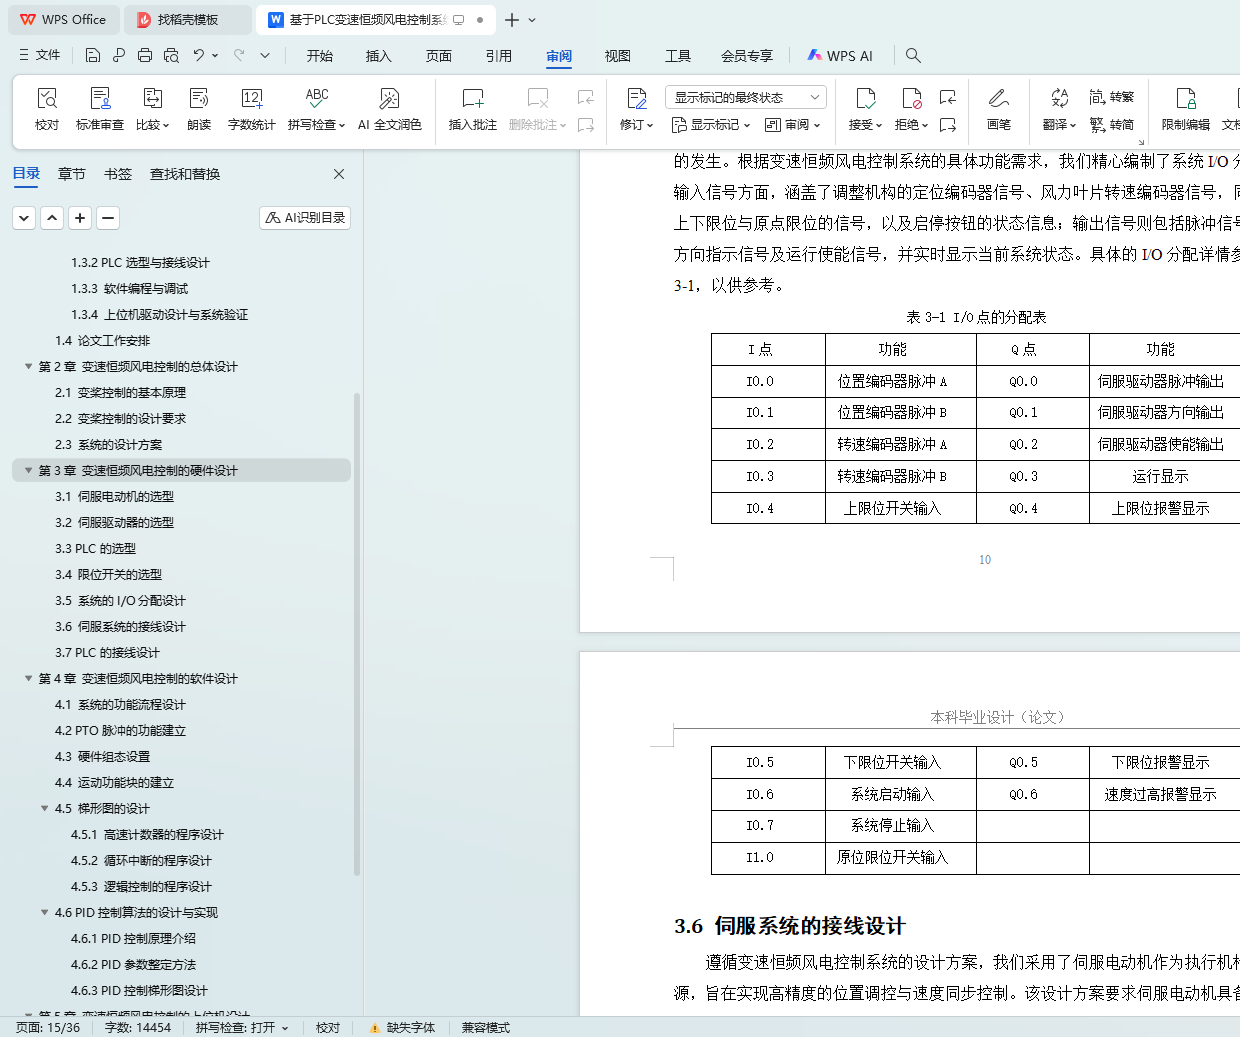
Task: Open the 开始 ribbon tab
Action: (320, 56)
